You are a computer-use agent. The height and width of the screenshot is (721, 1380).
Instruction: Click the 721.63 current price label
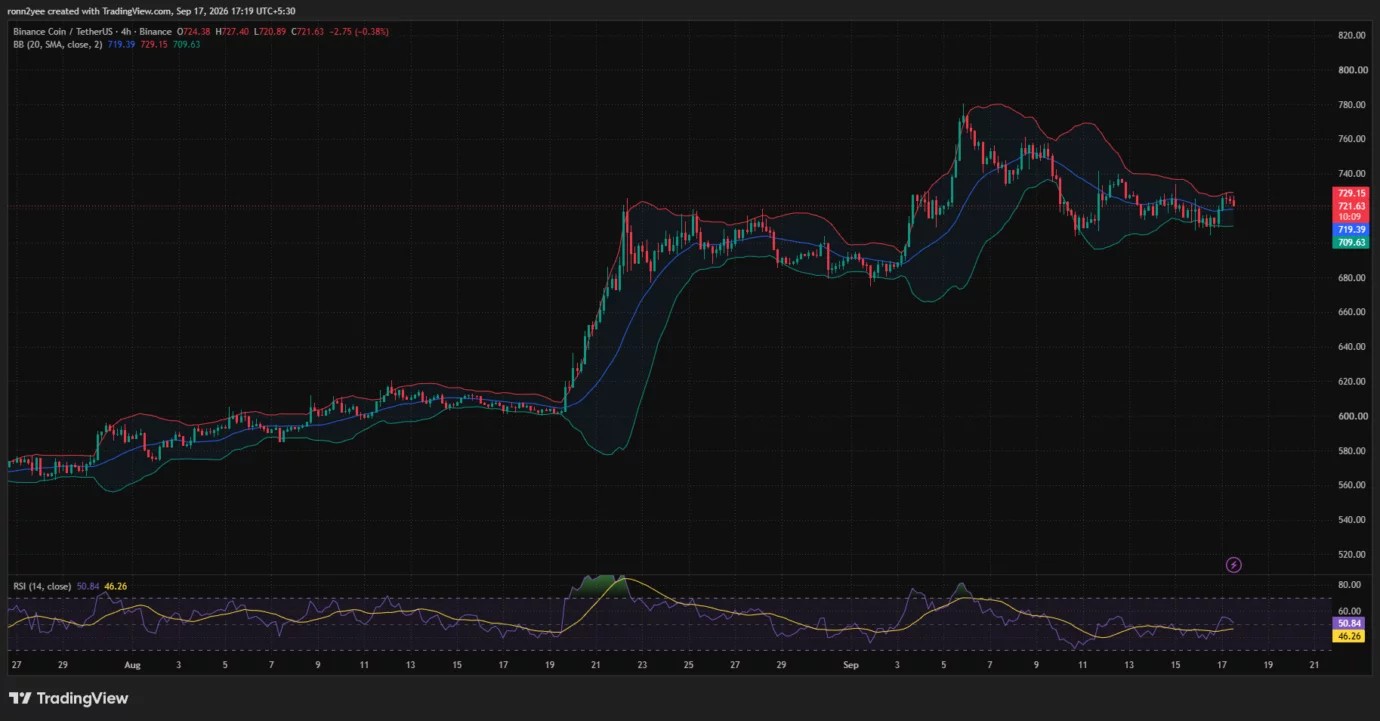[1352, 206]
